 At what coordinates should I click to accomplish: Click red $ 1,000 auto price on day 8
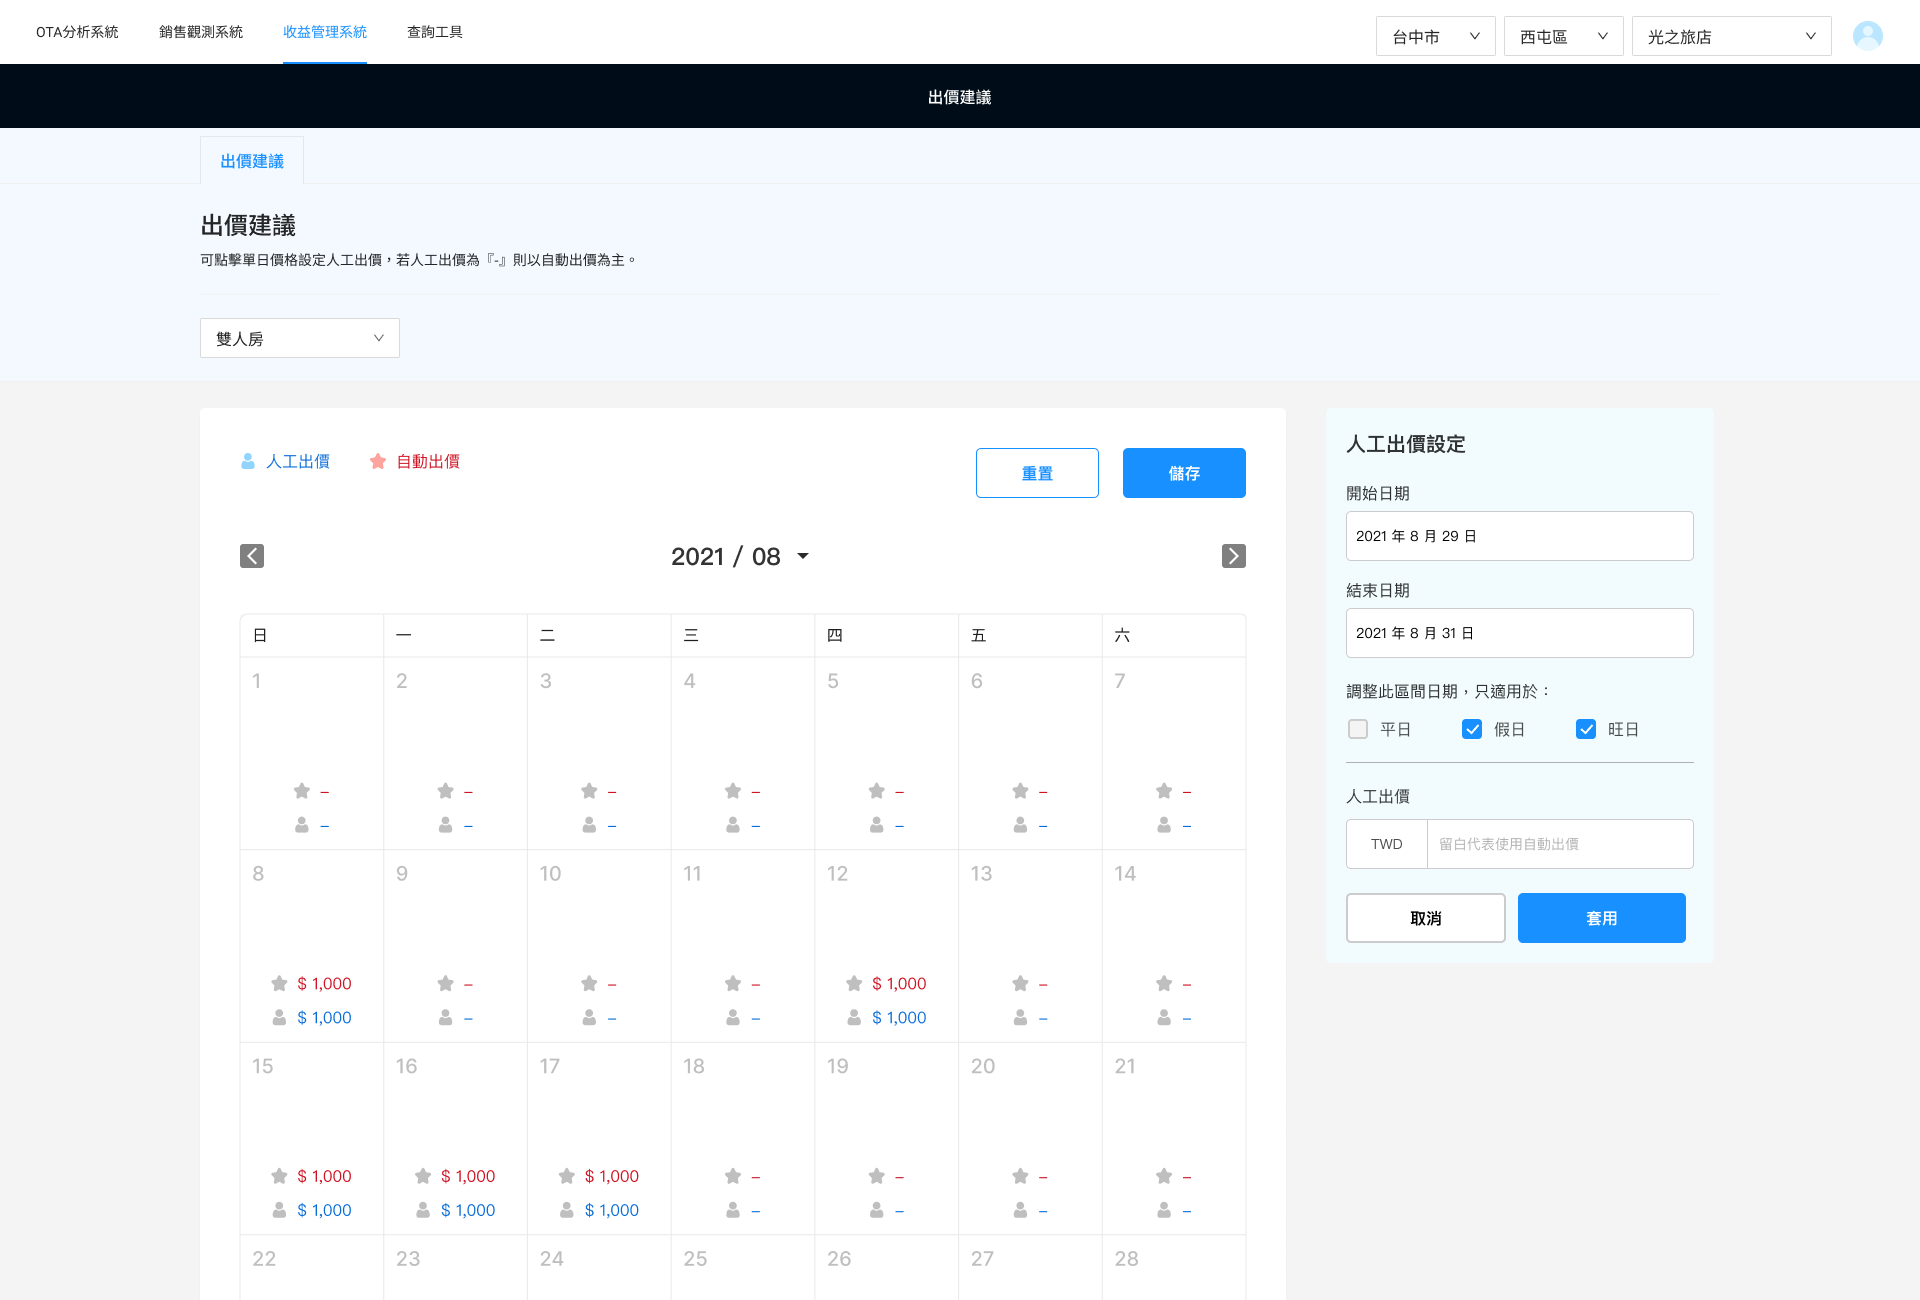pyautogui.click(x=324, y=983)
